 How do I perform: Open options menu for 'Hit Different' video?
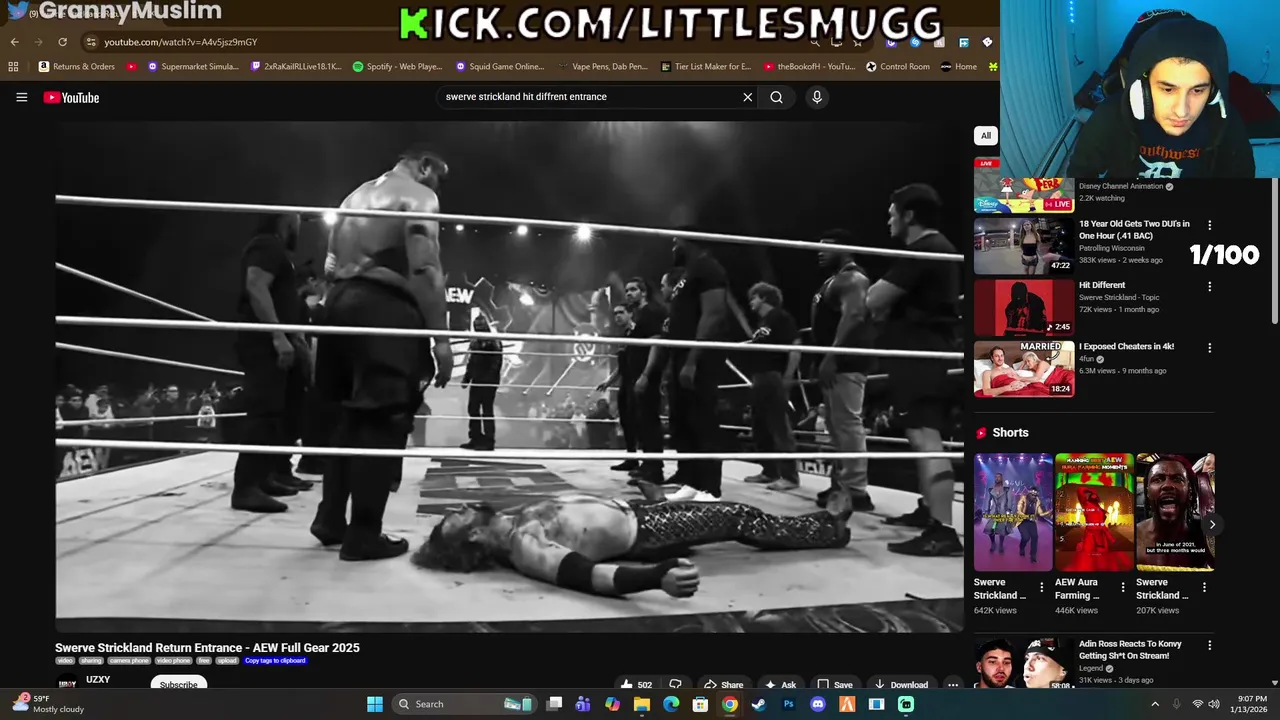tap(1209, 287)
